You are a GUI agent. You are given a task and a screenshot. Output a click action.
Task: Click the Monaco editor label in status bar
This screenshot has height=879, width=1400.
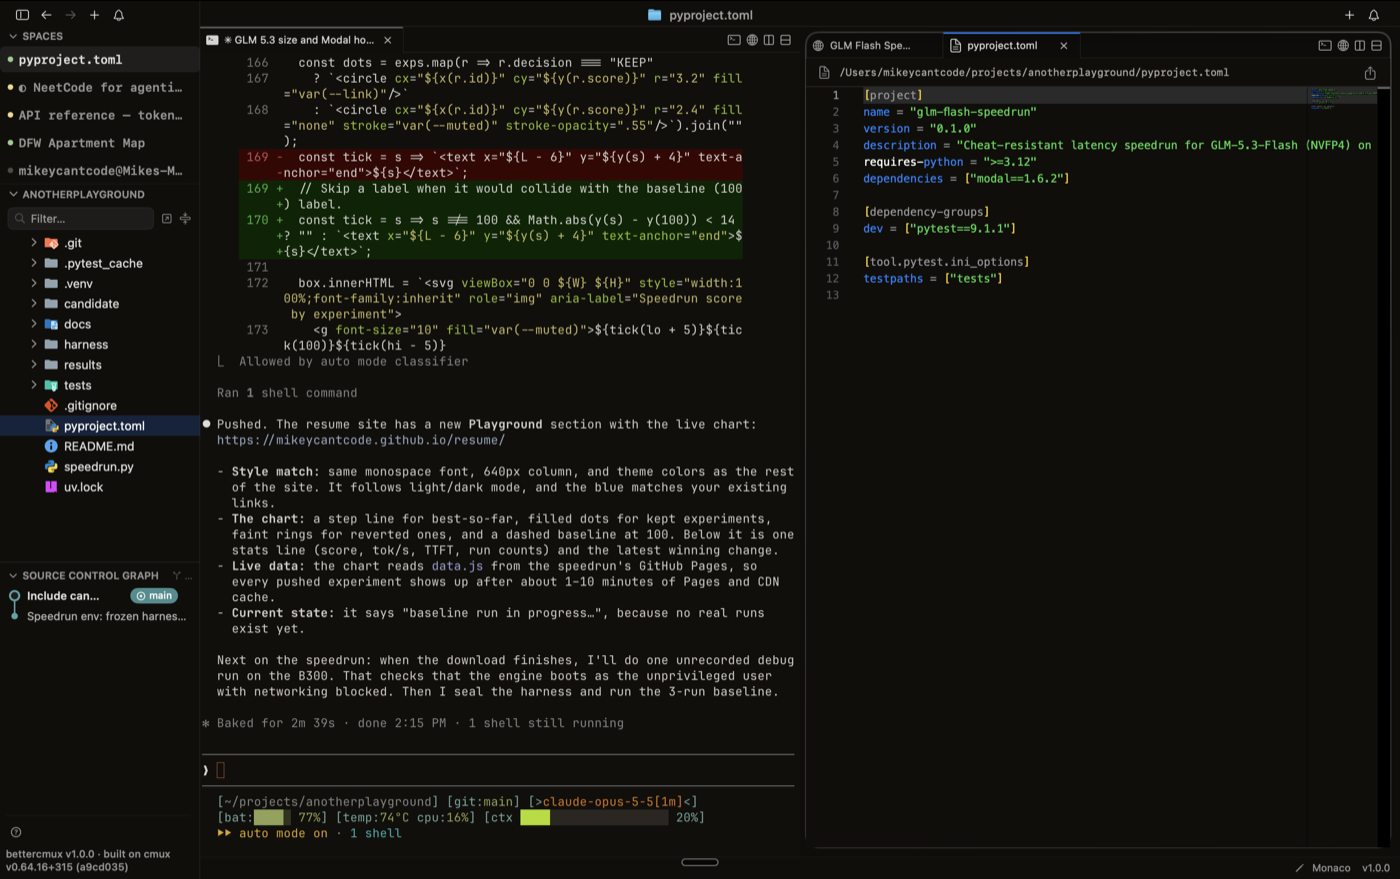pyautogui.click(x=1331, y=868)
